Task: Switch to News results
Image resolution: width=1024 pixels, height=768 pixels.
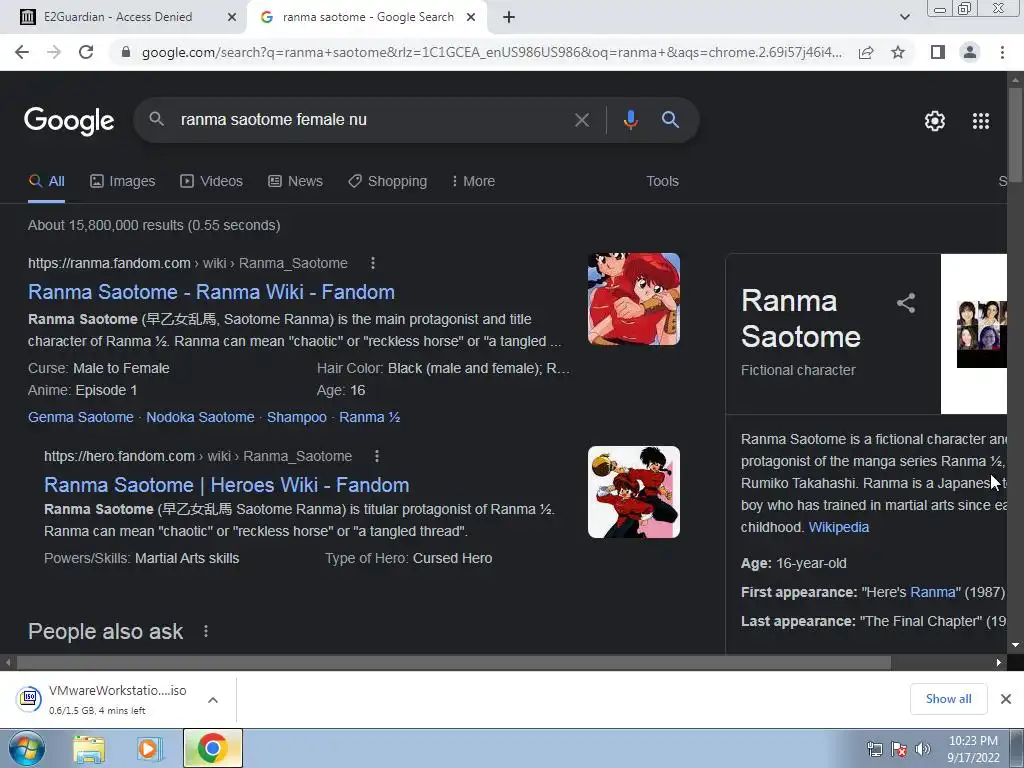Action: (295, 182)
